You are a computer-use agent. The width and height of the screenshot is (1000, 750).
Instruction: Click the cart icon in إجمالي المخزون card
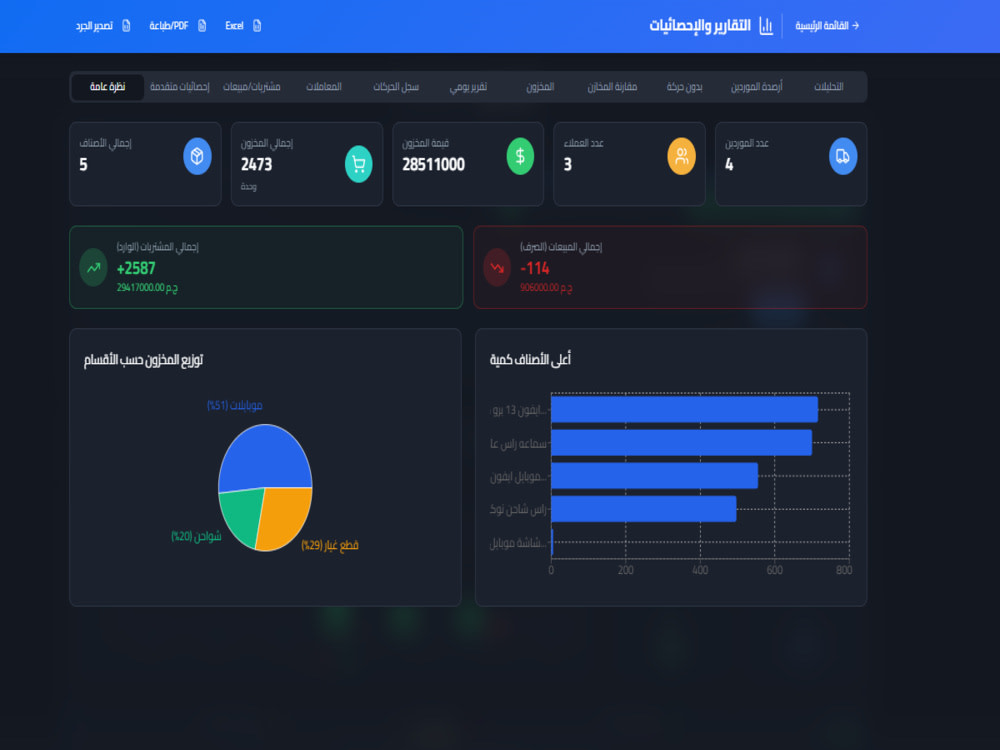pos(358,165)
